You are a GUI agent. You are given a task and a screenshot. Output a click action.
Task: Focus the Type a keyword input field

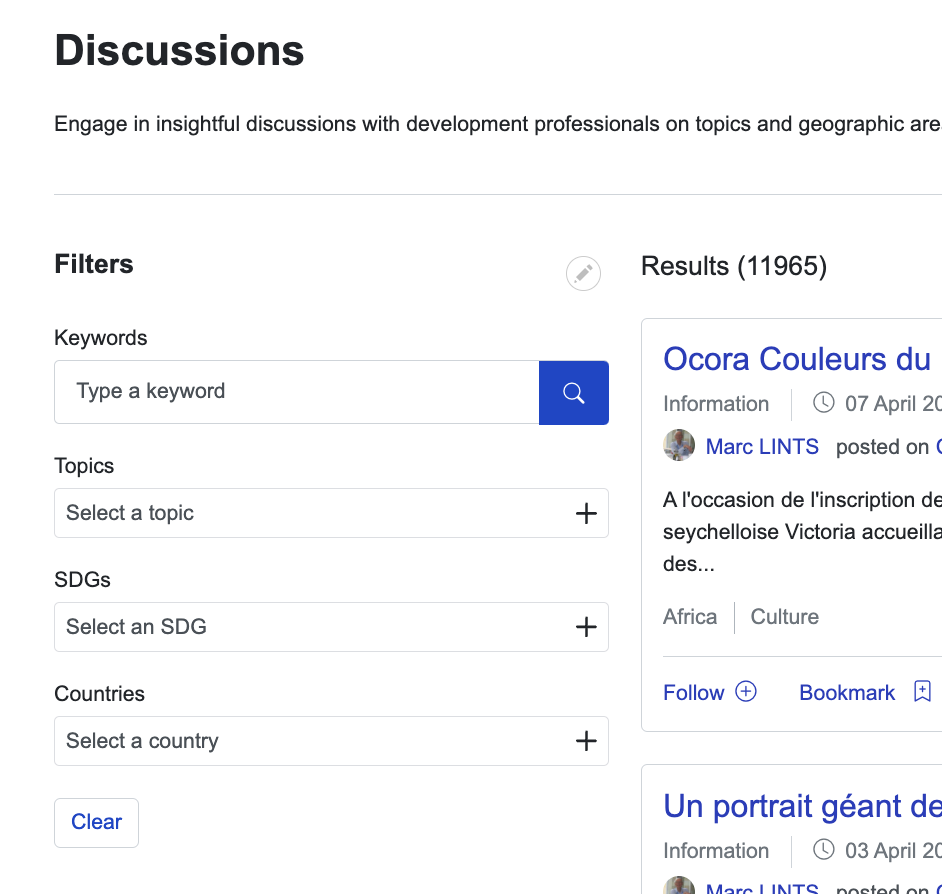tap(297, 392)
